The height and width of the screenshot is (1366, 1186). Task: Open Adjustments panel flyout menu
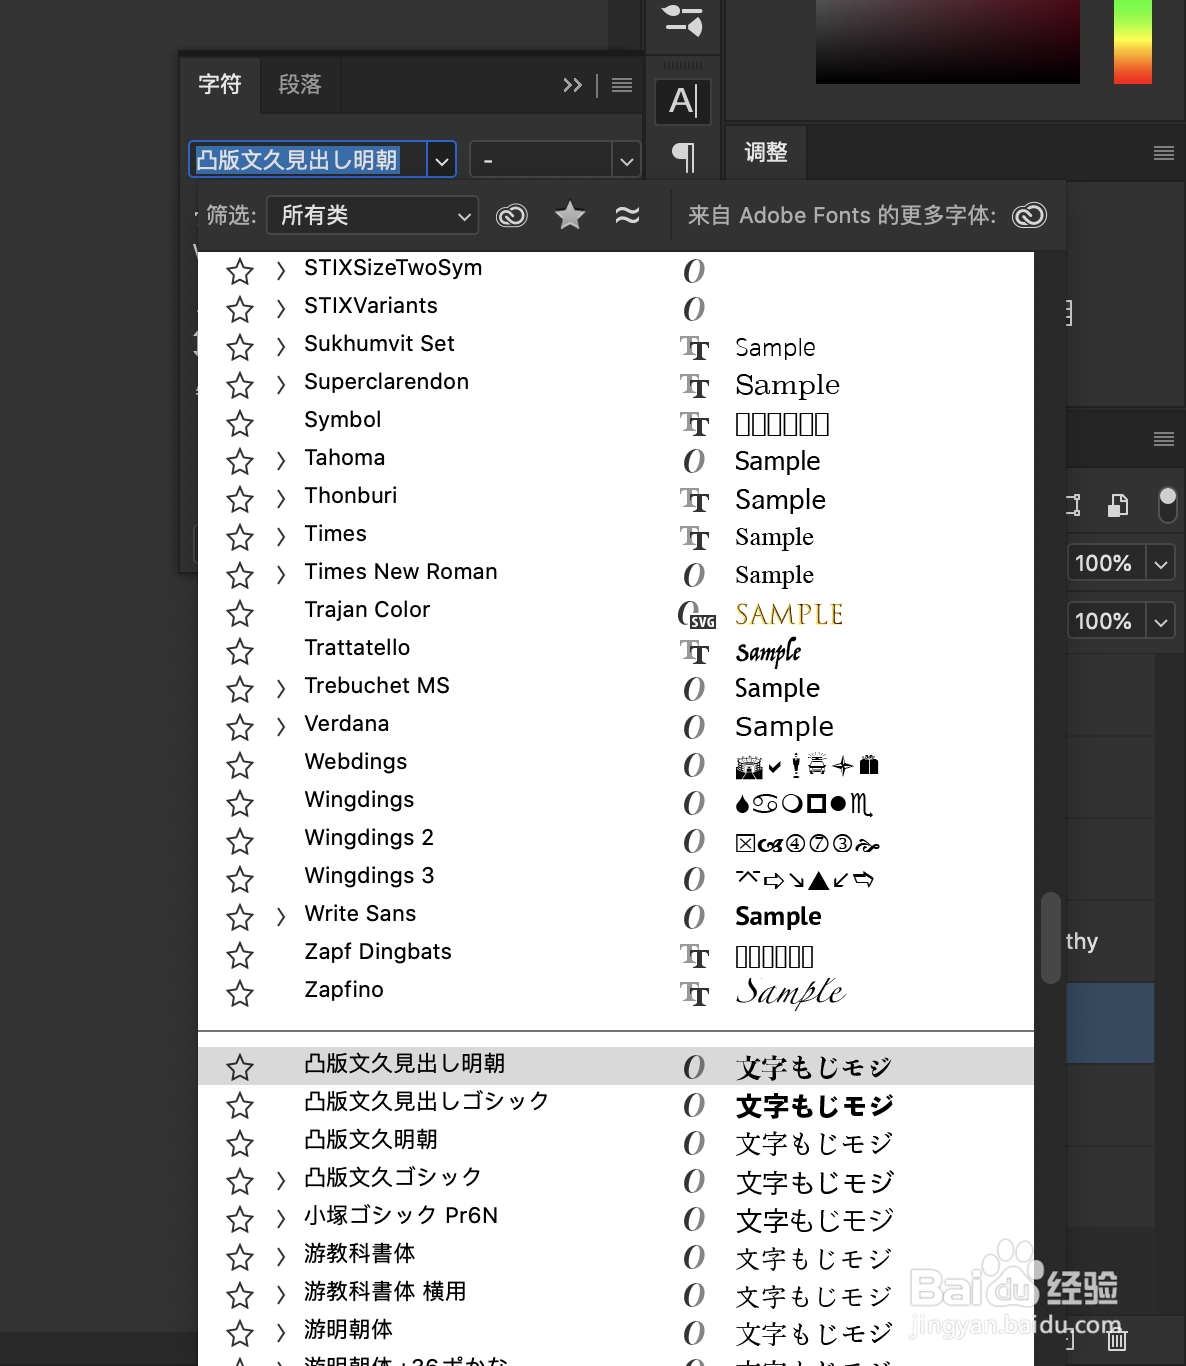1164,153
